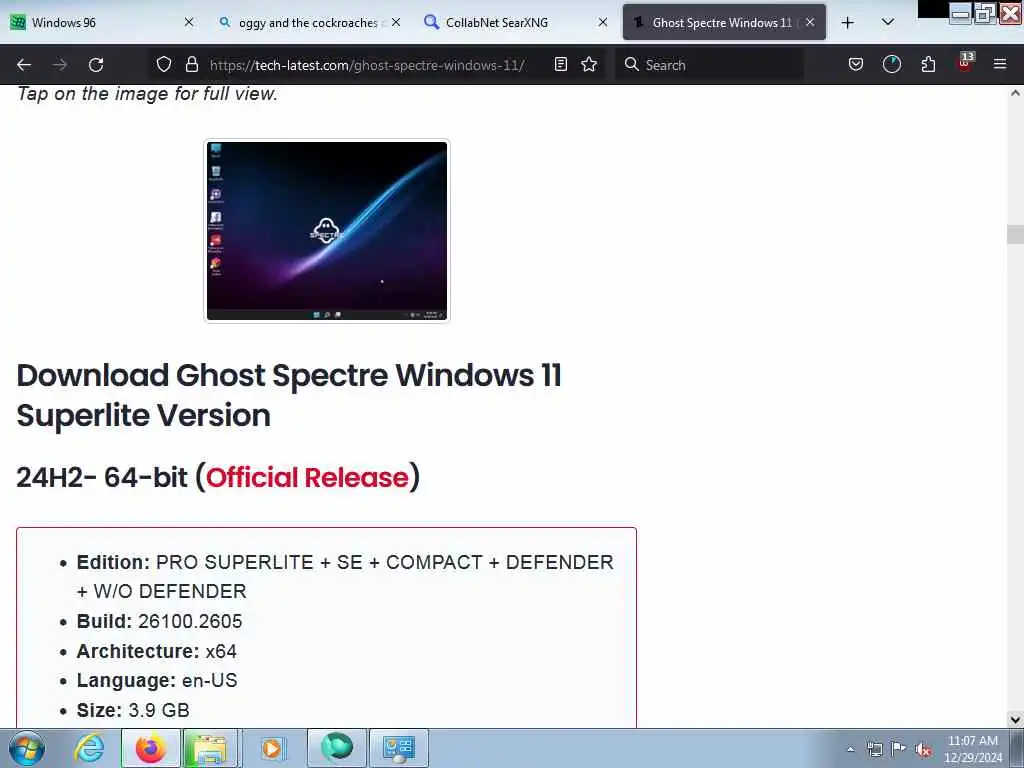Switch to oggy and the cockroaches tab

[x=310, y=23]
